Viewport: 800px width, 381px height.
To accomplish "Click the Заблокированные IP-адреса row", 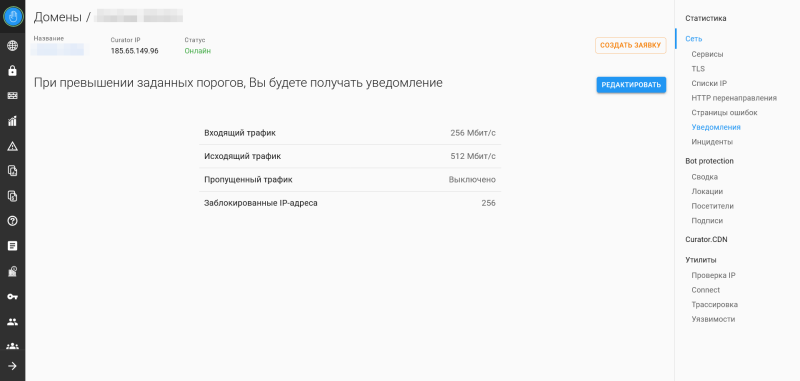I will coord(350,203).
